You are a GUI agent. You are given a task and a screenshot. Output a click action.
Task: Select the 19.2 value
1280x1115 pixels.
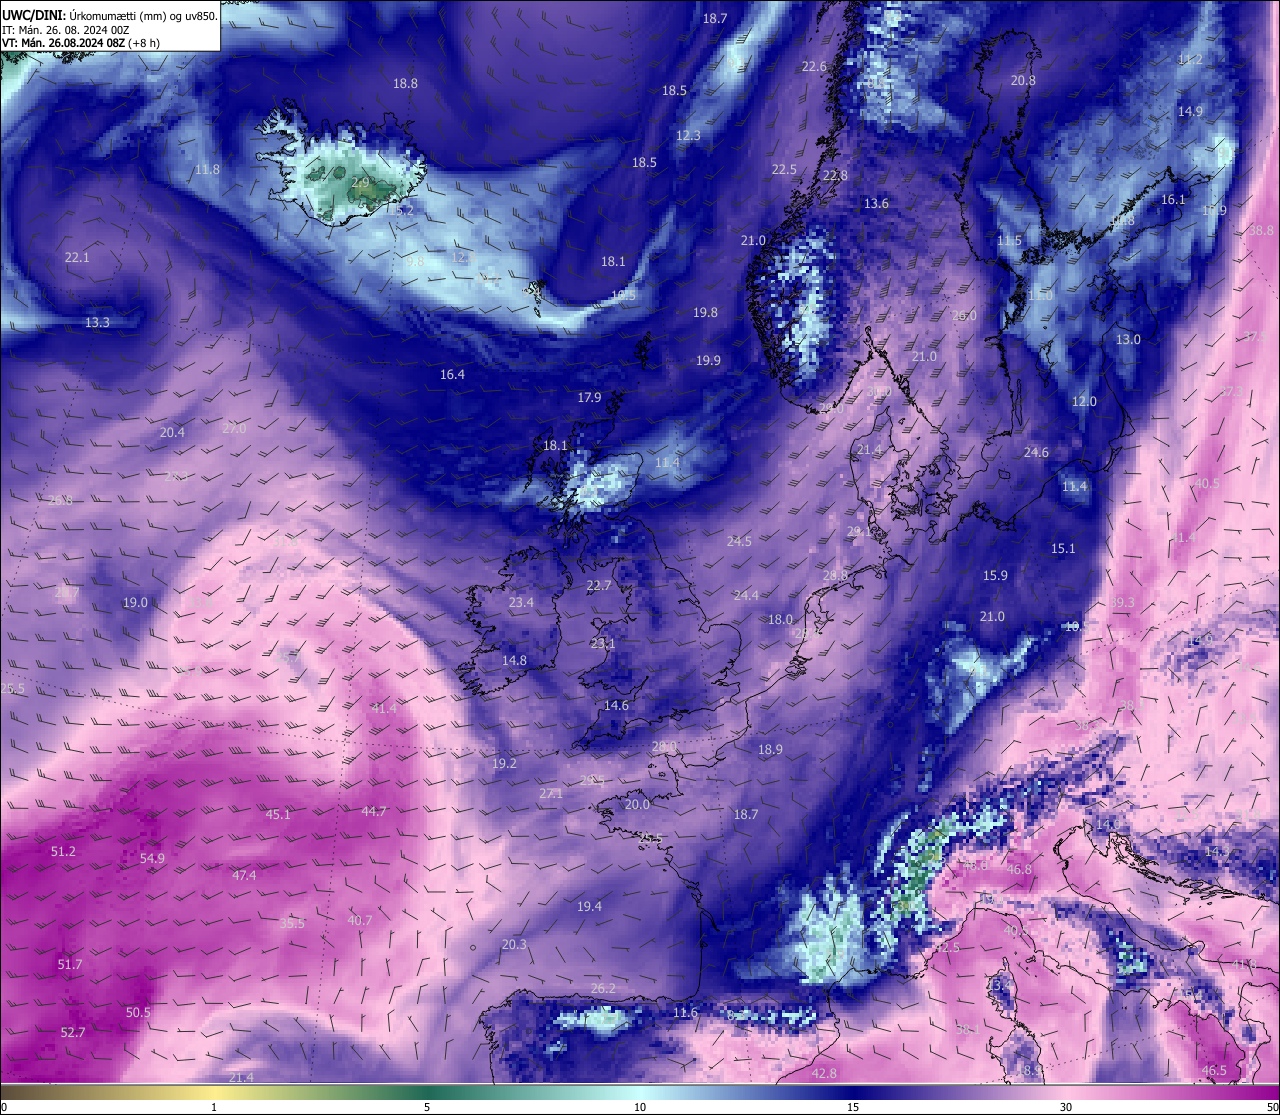[504, 764]
